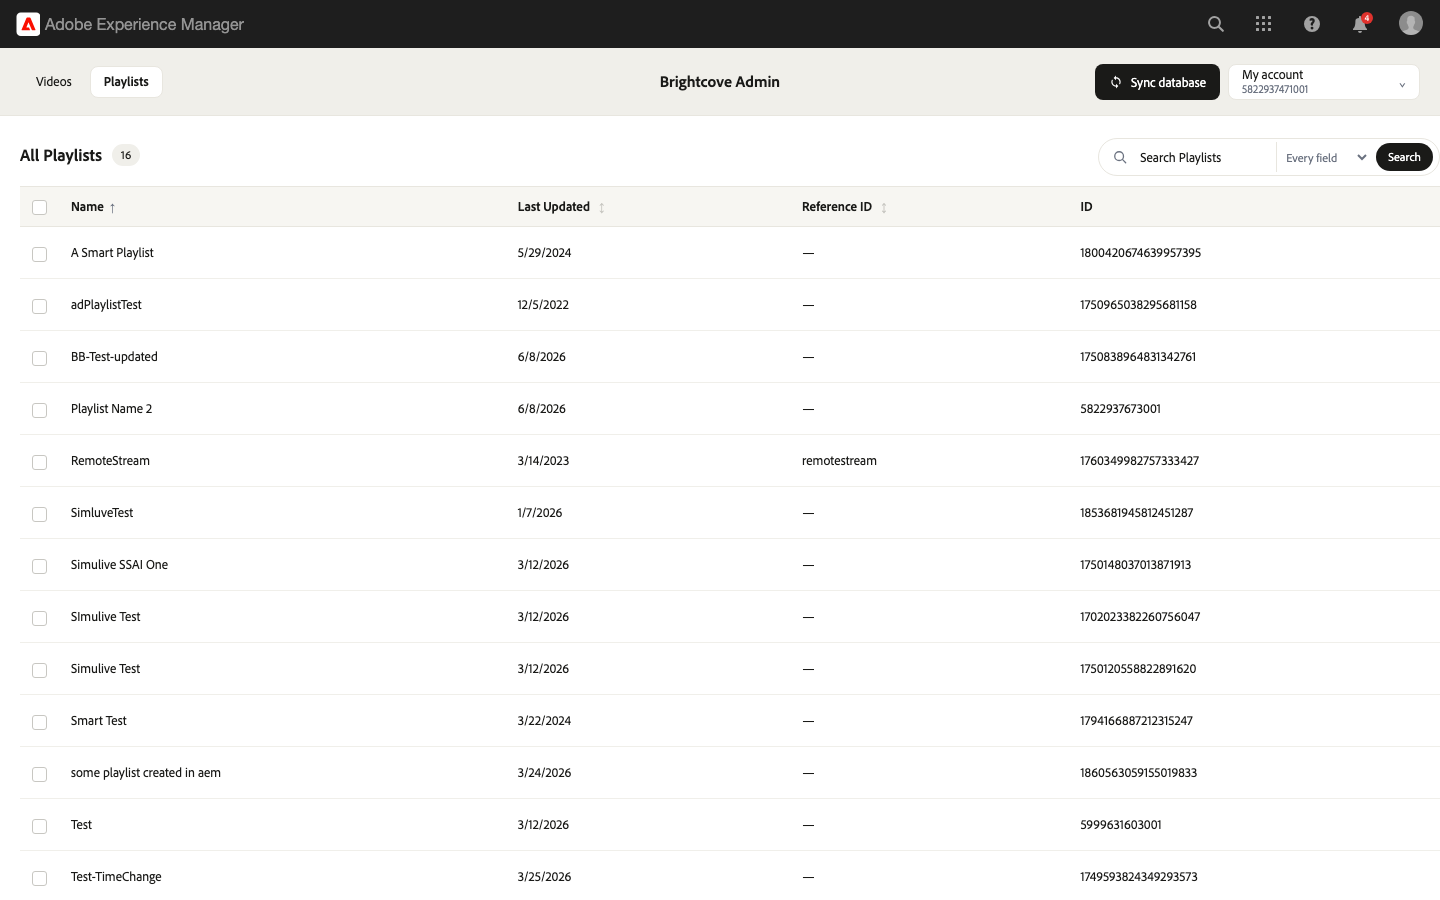Click the 5/29/2024 date cell

(x=544, y=253)
